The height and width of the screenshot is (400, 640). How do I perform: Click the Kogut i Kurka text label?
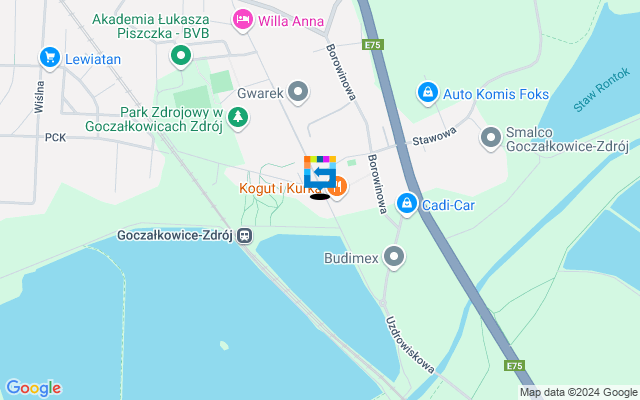pos(280,189)
